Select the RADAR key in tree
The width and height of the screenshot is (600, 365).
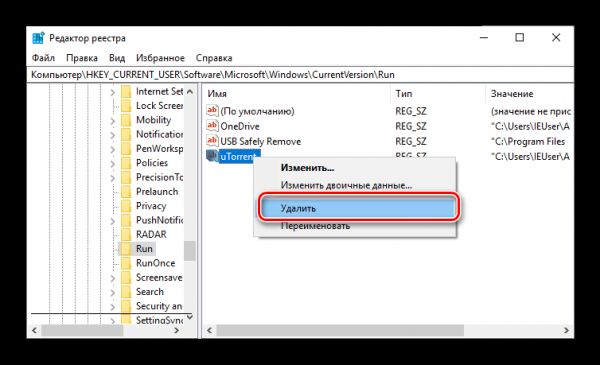pos(151,235)
